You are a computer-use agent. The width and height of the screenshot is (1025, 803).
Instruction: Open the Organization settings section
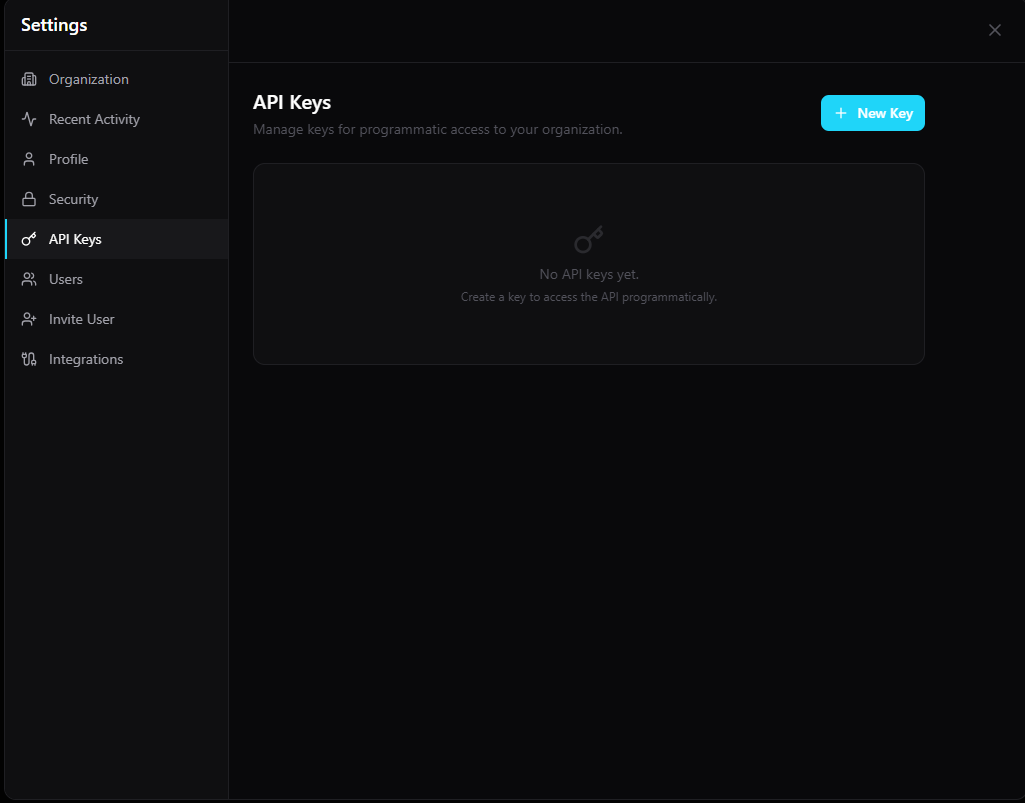pos(89,79)
